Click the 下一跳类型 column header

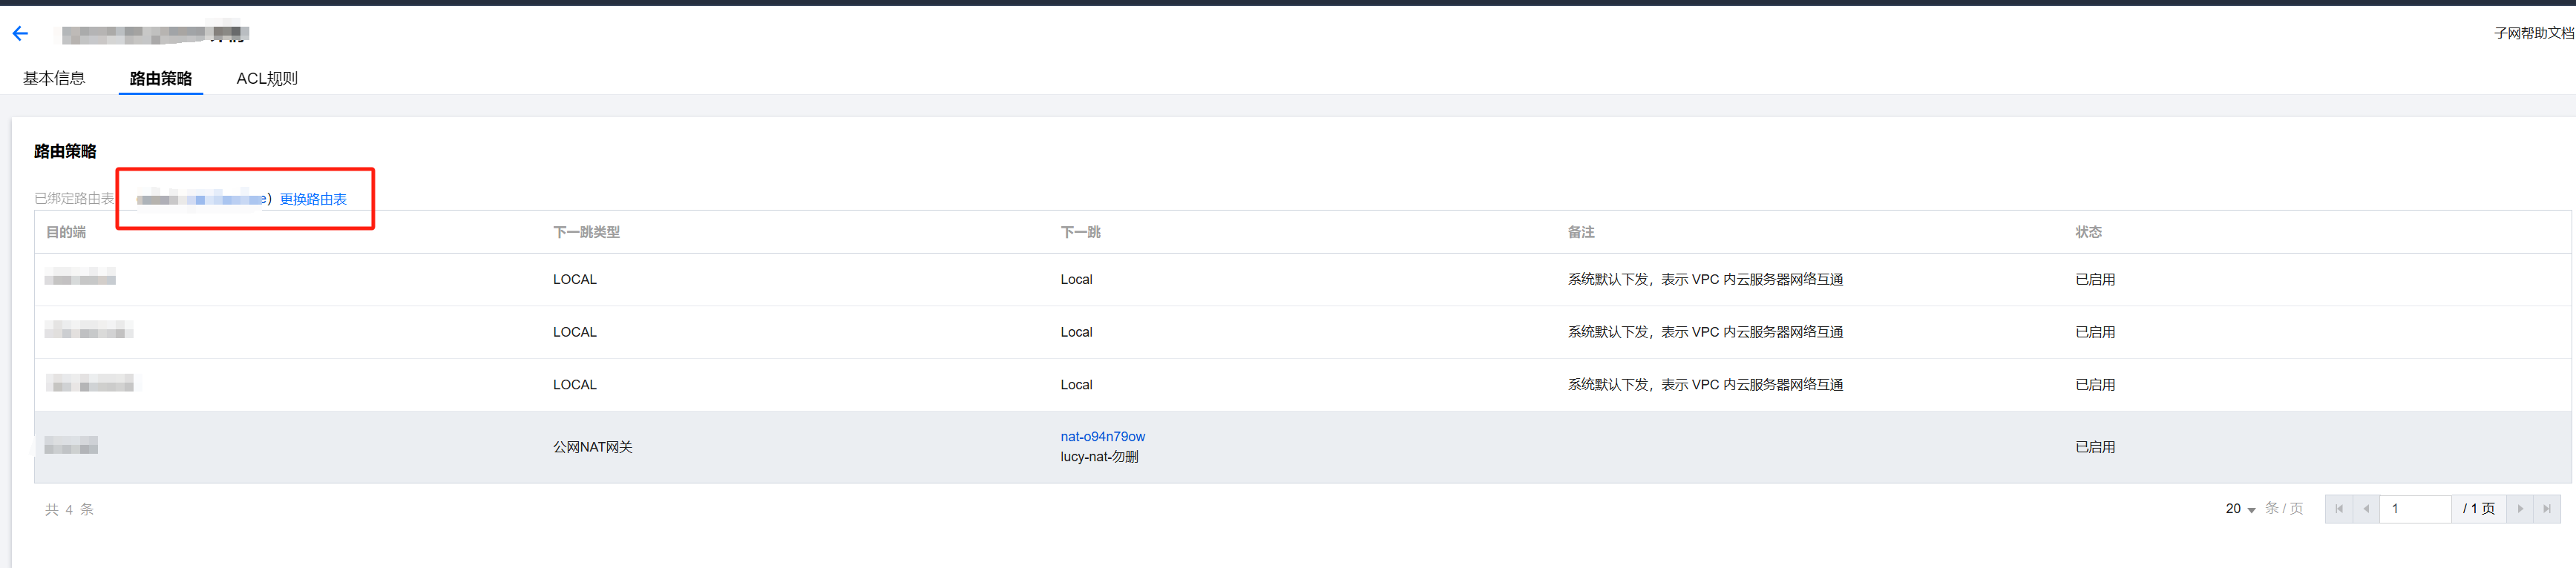click(x=586, y=232)
